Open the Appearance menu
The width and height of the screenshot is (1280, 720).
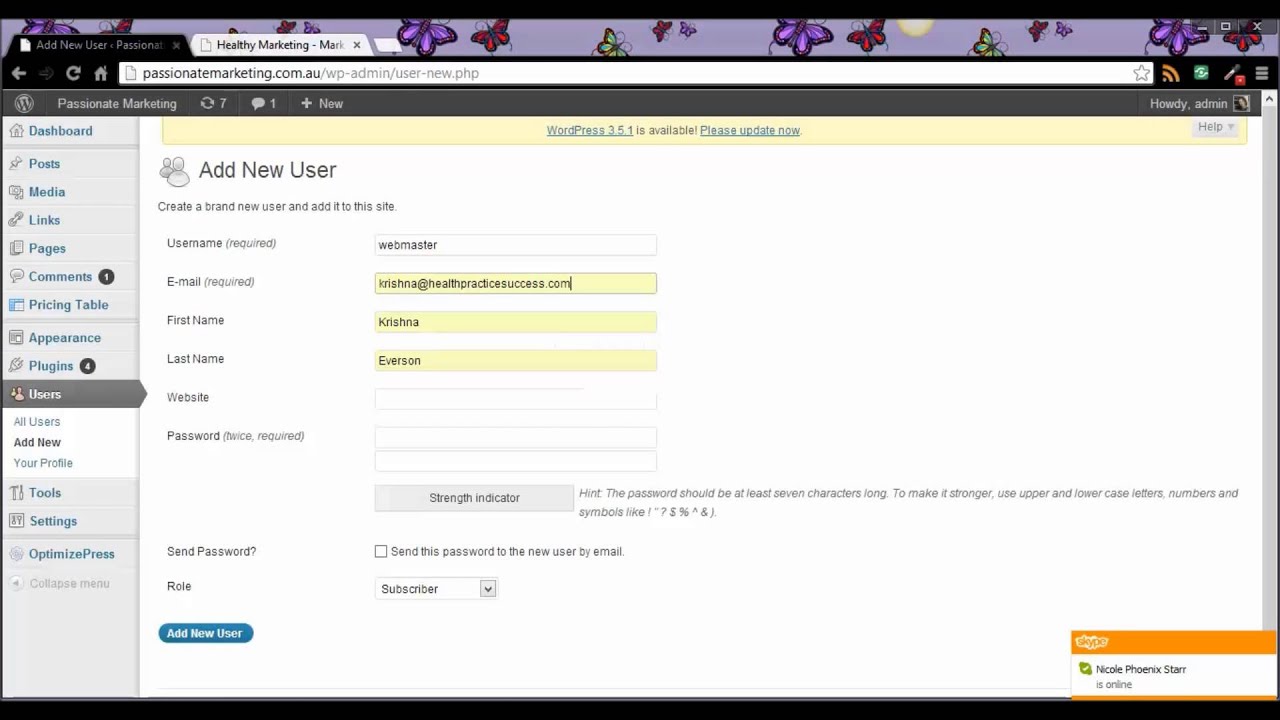(x=64, y=338)
